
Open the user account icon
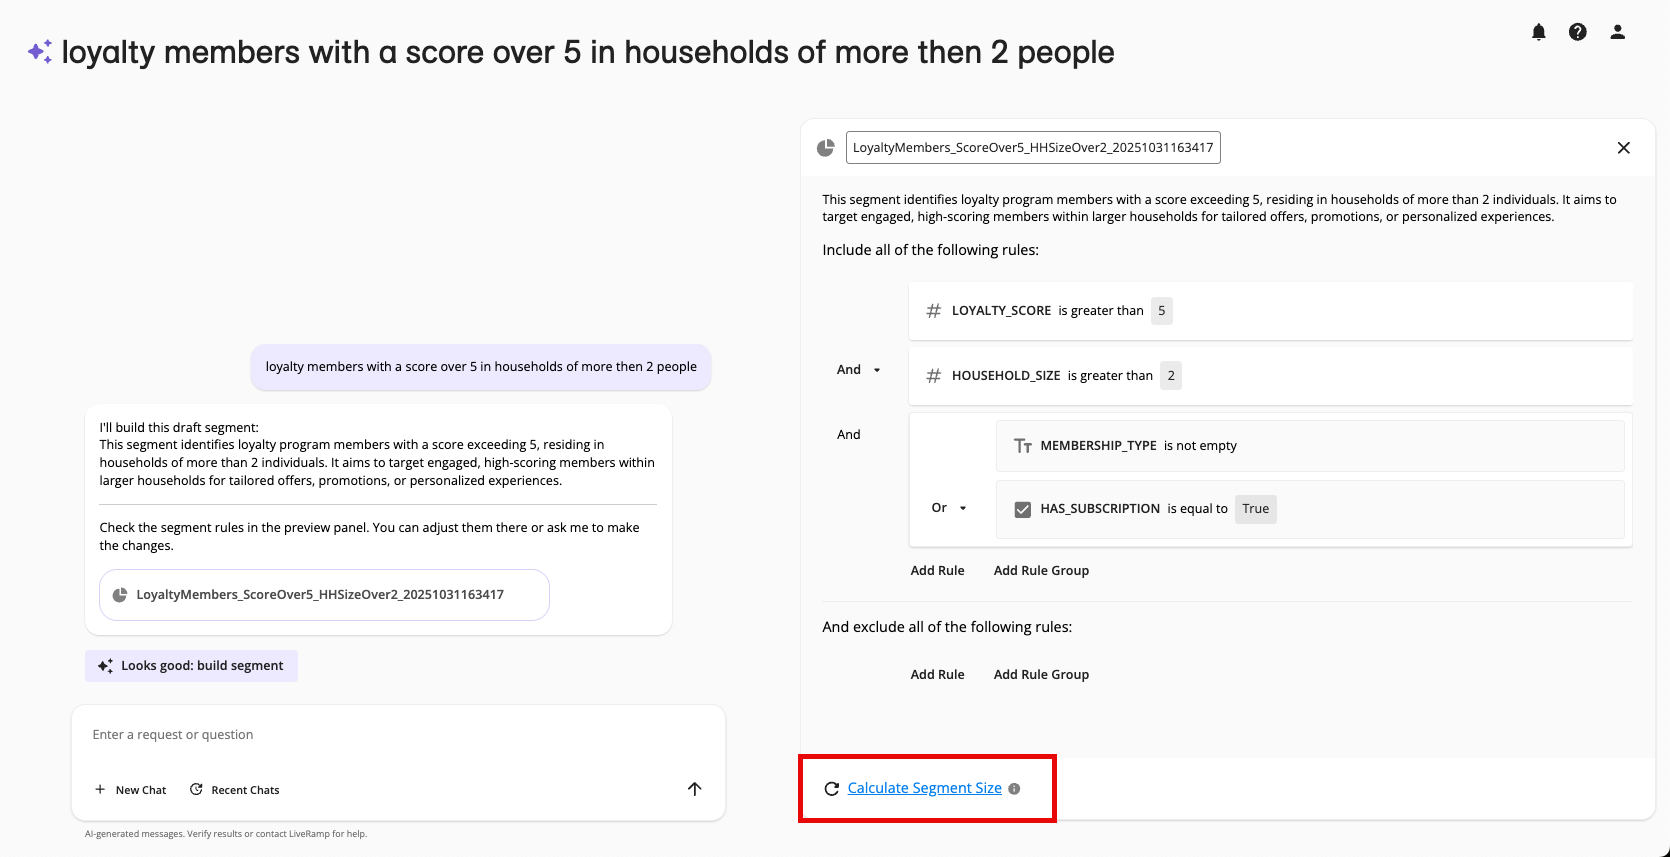coord(1617,32)
